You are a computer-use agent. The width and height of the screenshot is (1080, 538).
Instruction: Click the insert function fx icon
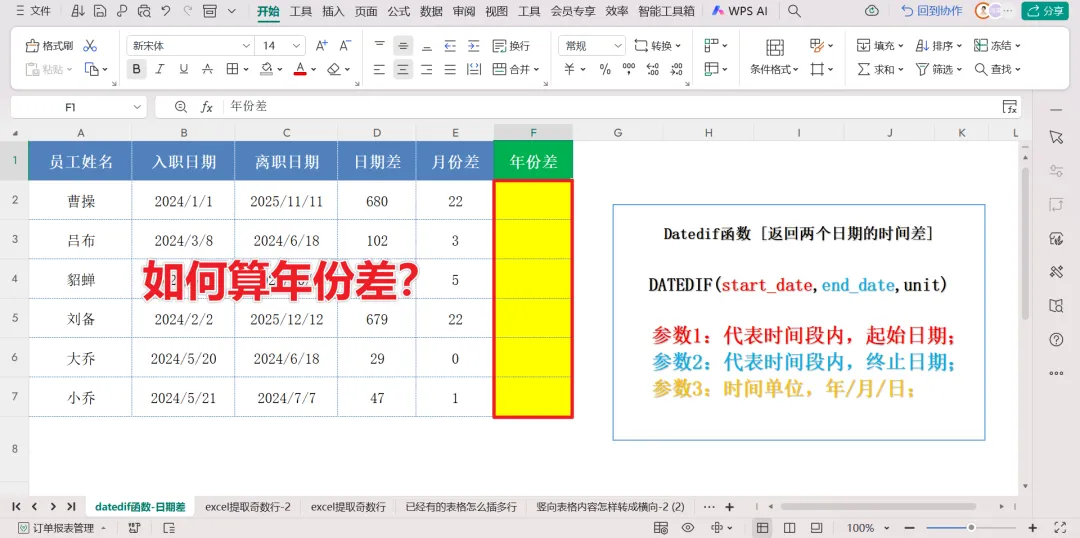207,107
